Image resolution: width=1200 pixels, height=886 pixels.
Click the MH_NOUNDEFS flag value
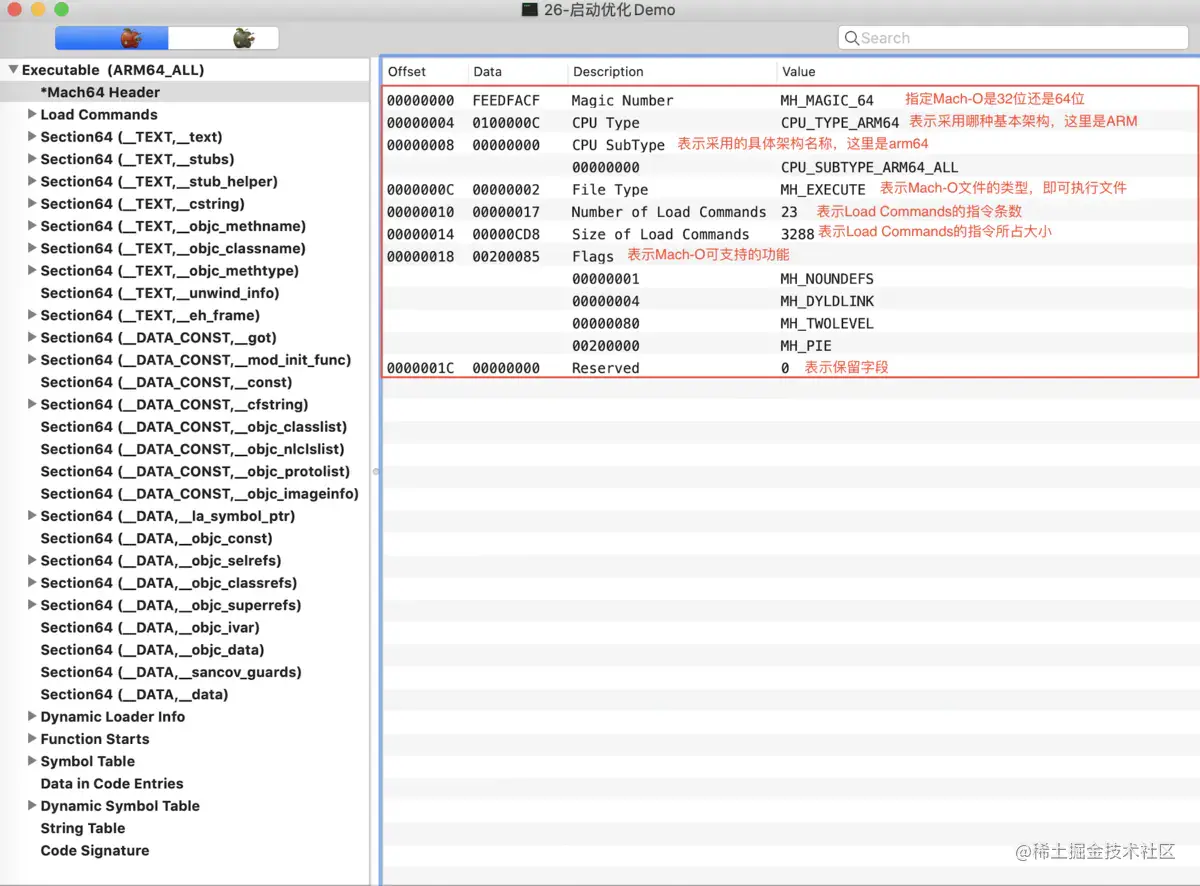click(x=827, y=279)
